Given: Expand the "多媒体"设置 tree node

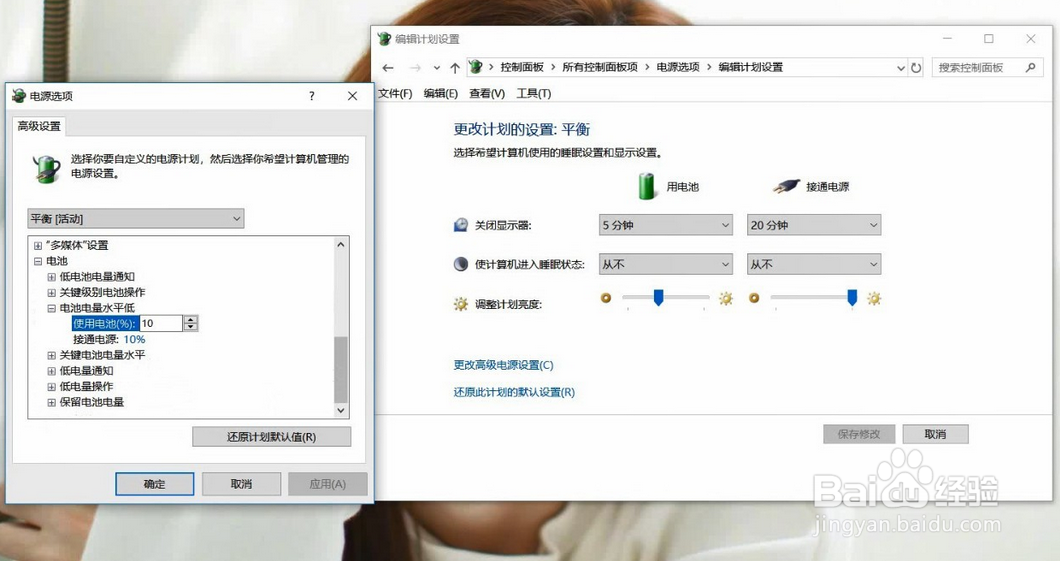Looking at the screenshot, I should click(x=38, y=245).
